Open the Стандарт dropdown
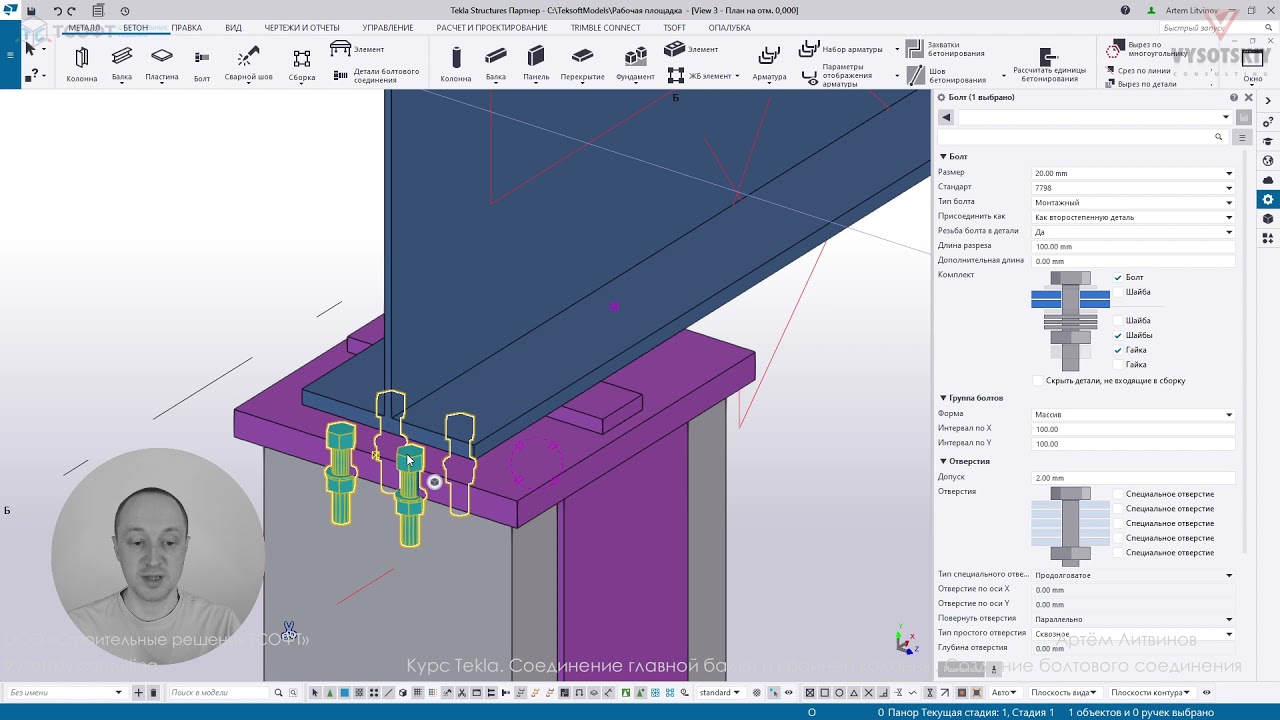The image size is (1280, 720). click(x=1133, y=188)
